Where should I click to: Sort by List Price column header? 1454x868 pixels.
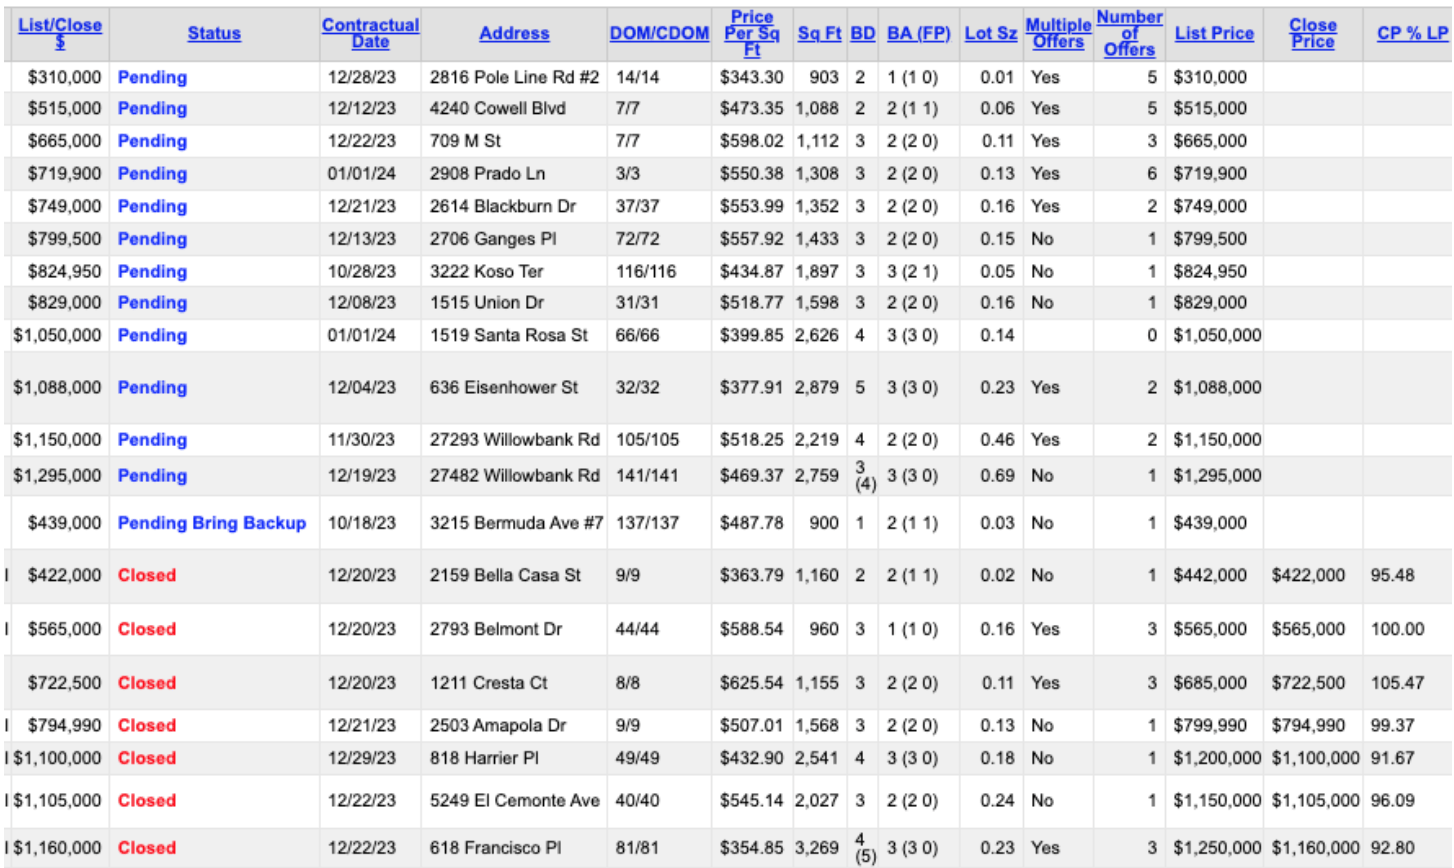(x=1214, y=33)
